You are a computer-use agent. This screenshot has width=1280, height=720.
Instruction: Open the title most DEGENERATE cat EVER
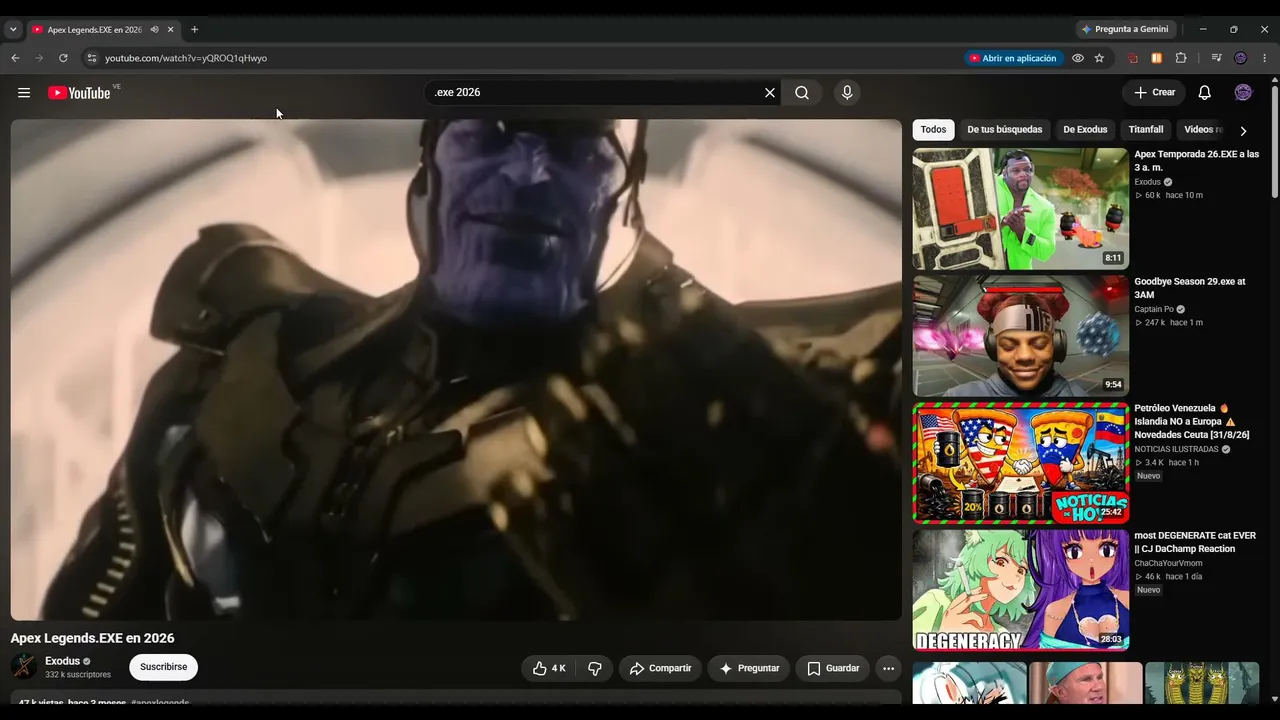point(1195,542)
